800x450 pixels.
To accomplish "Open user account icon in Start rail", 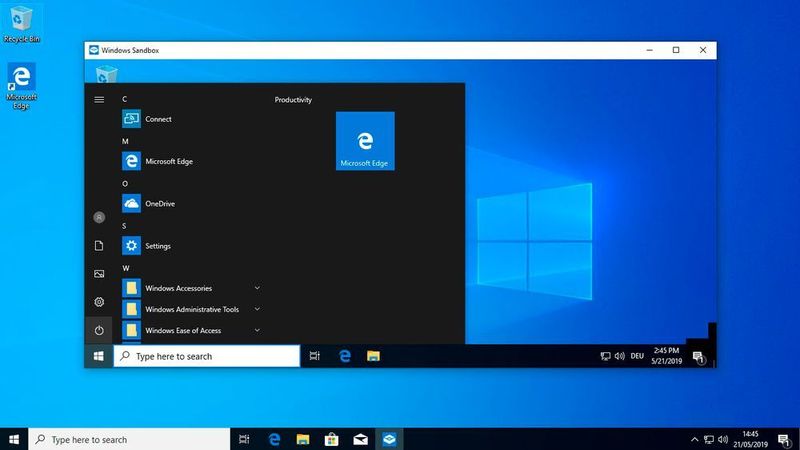I will (99, 217).
